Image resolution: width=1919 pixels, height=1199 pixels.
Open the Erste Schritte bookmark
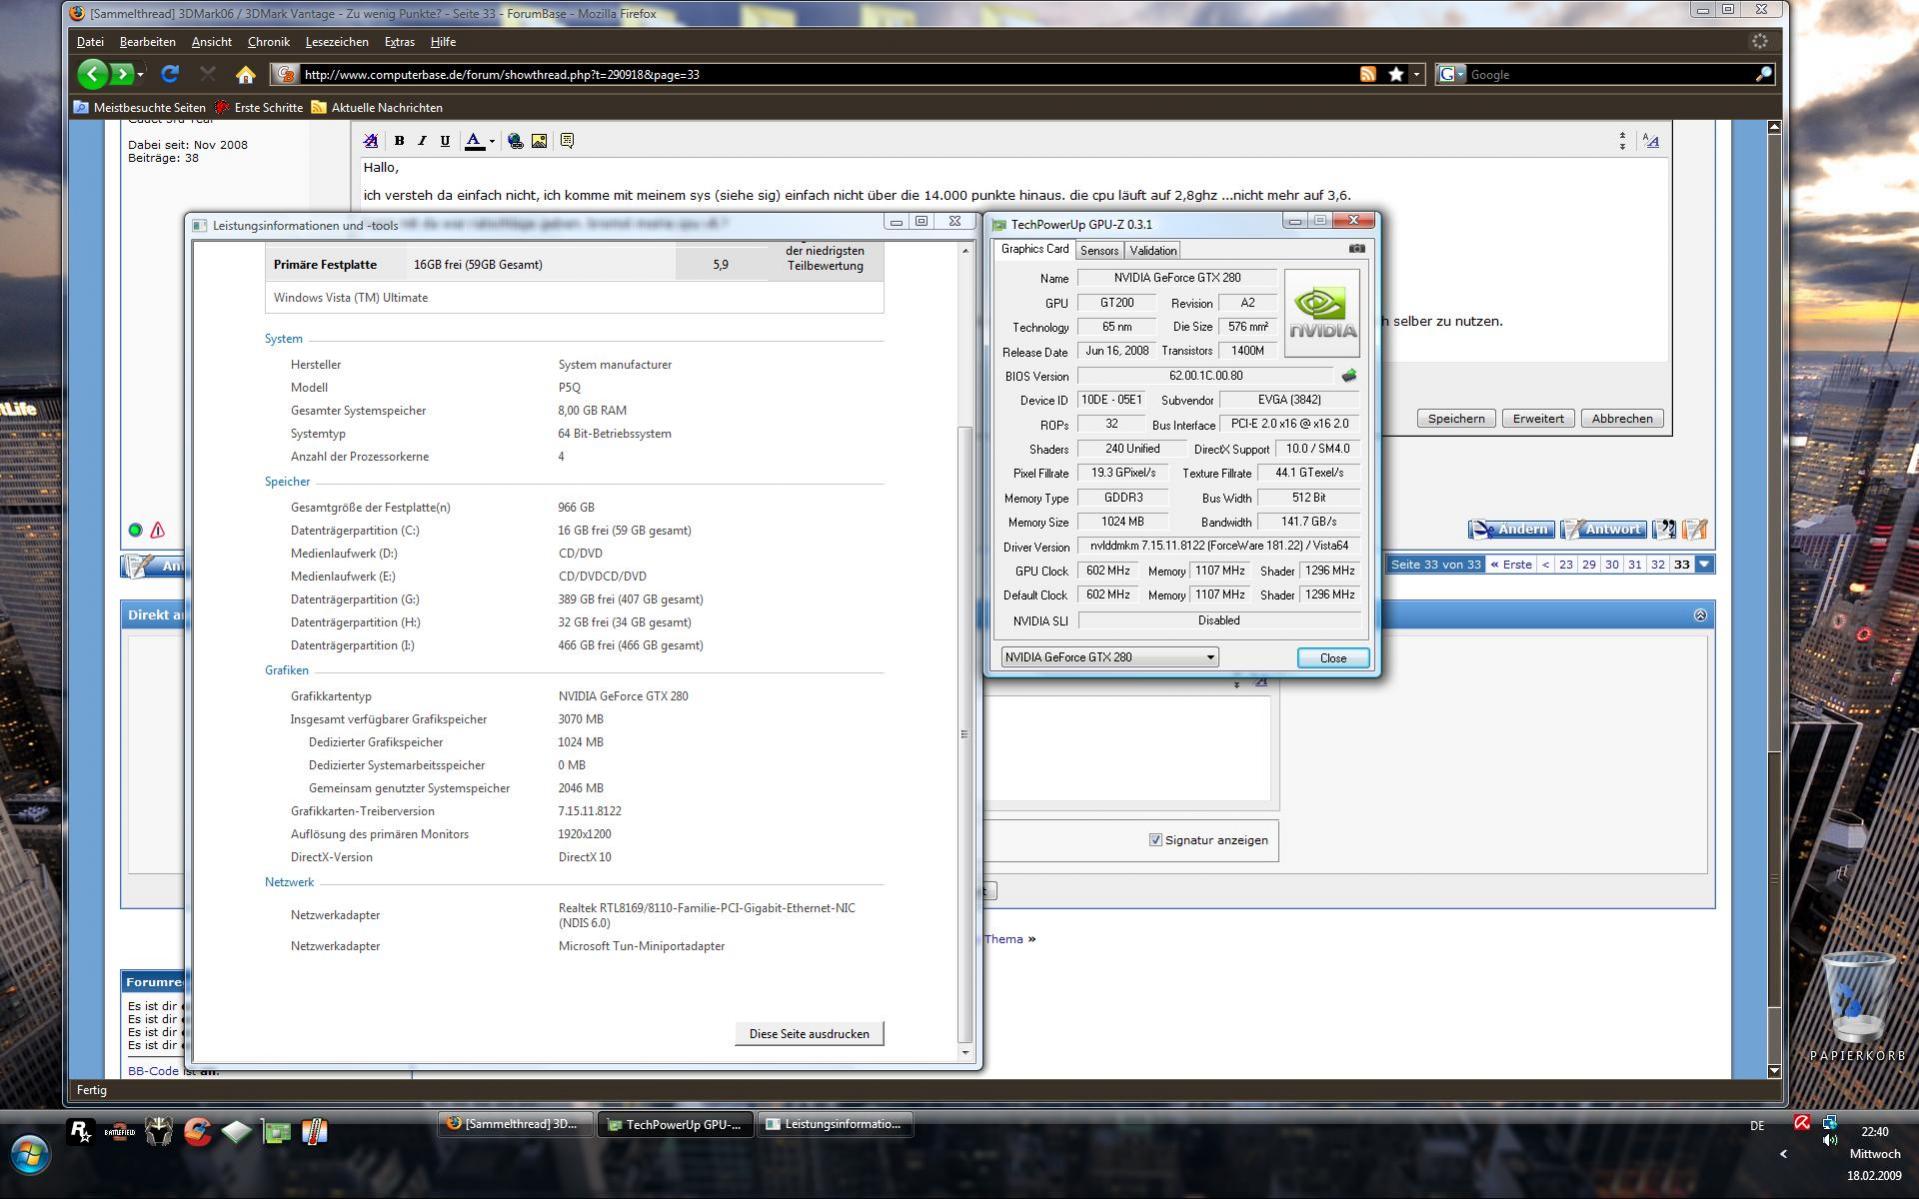tap(259, 108)
